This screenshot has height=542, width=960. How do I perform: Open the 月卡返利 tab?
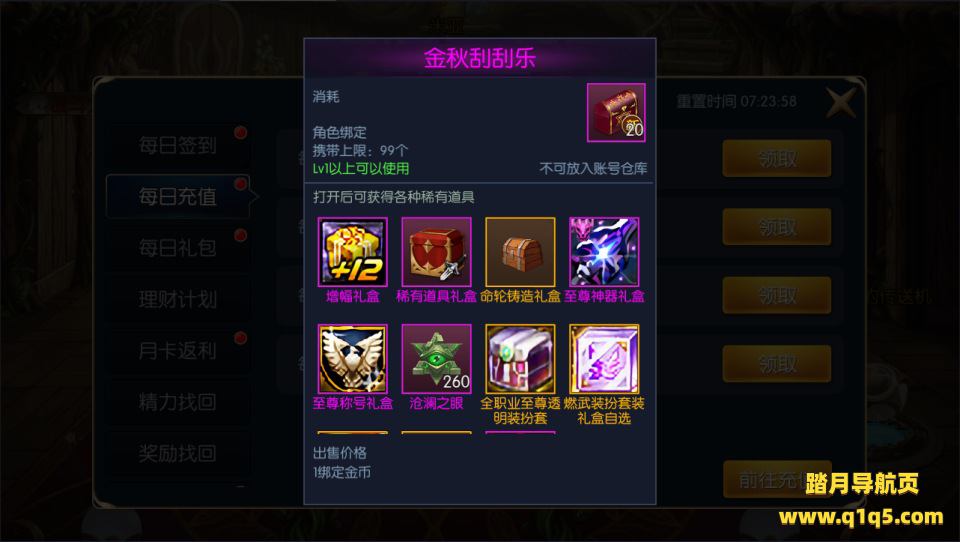[x=178, y=351]
